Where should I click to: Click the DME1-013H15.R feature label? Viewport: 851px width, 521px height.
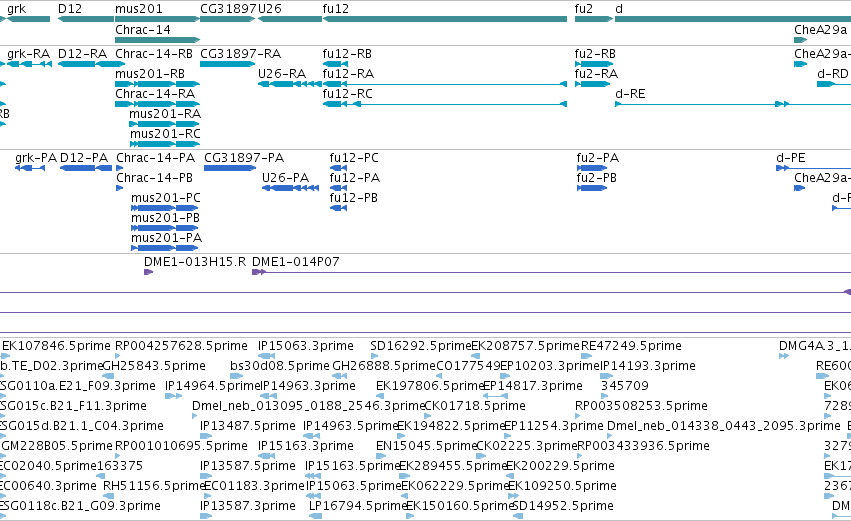[195, 262]
